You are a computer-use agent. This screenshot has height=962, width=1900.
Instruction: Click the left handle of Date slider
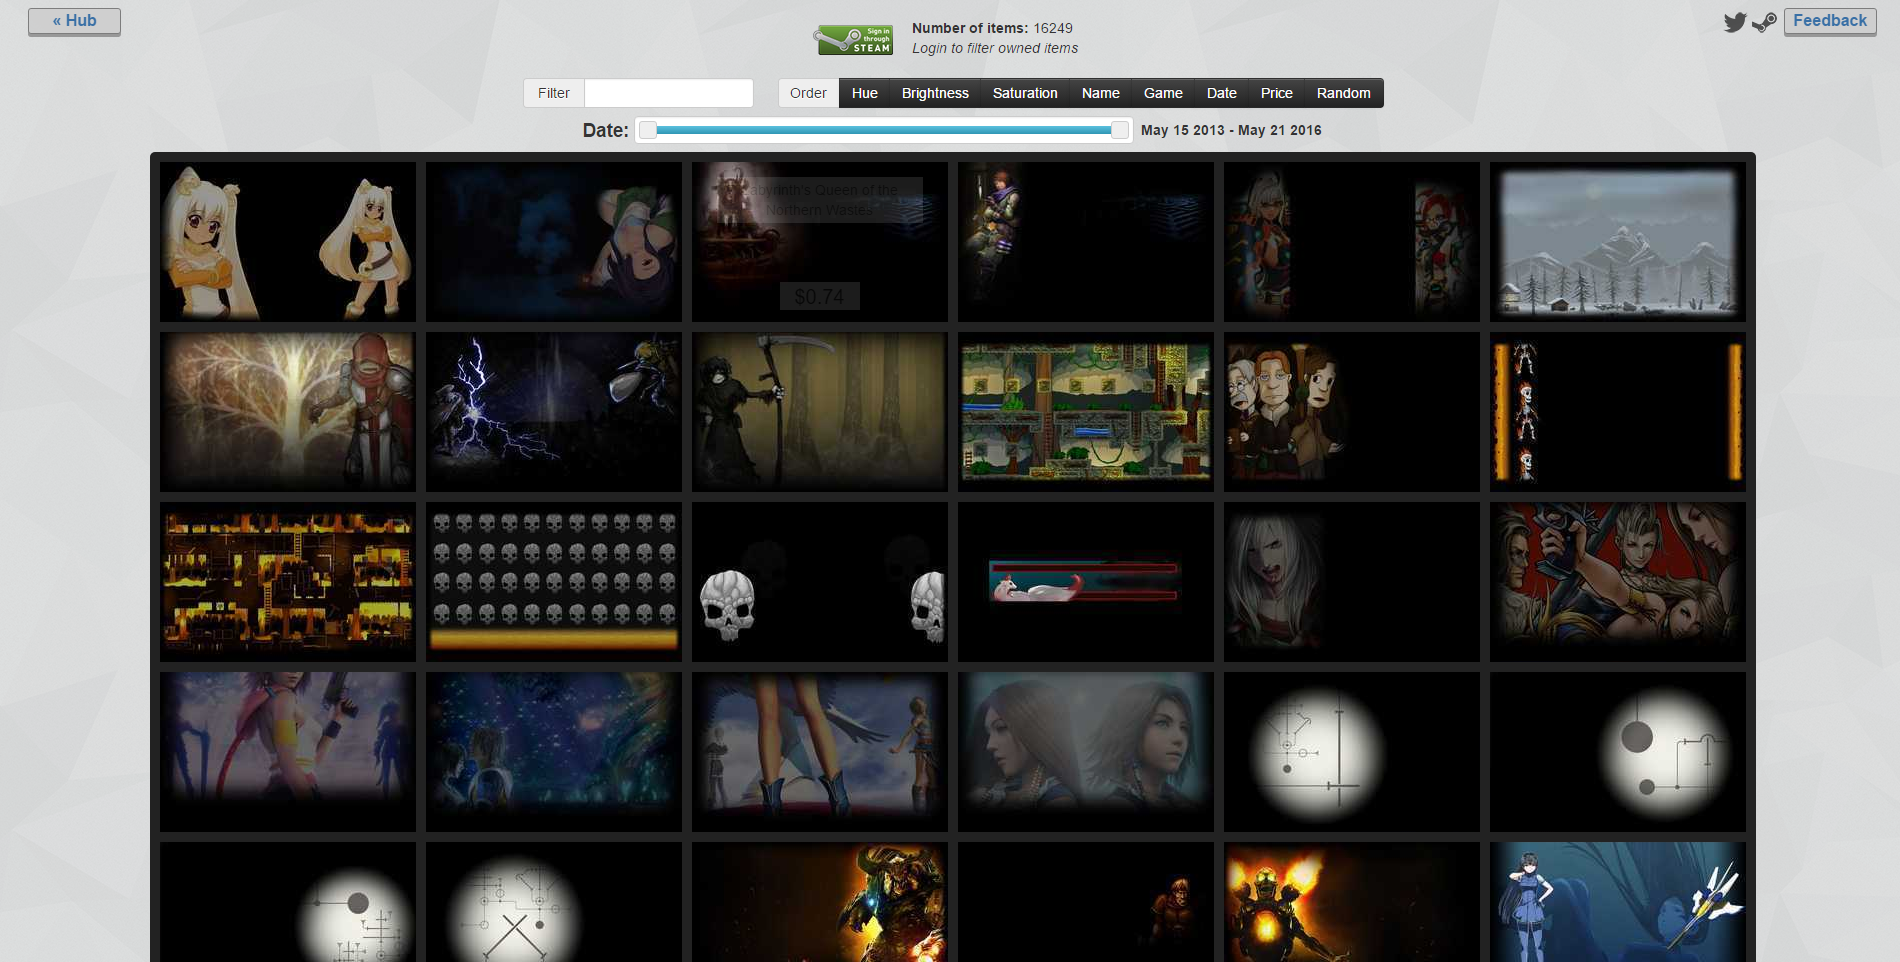click(x=648, y=130)
